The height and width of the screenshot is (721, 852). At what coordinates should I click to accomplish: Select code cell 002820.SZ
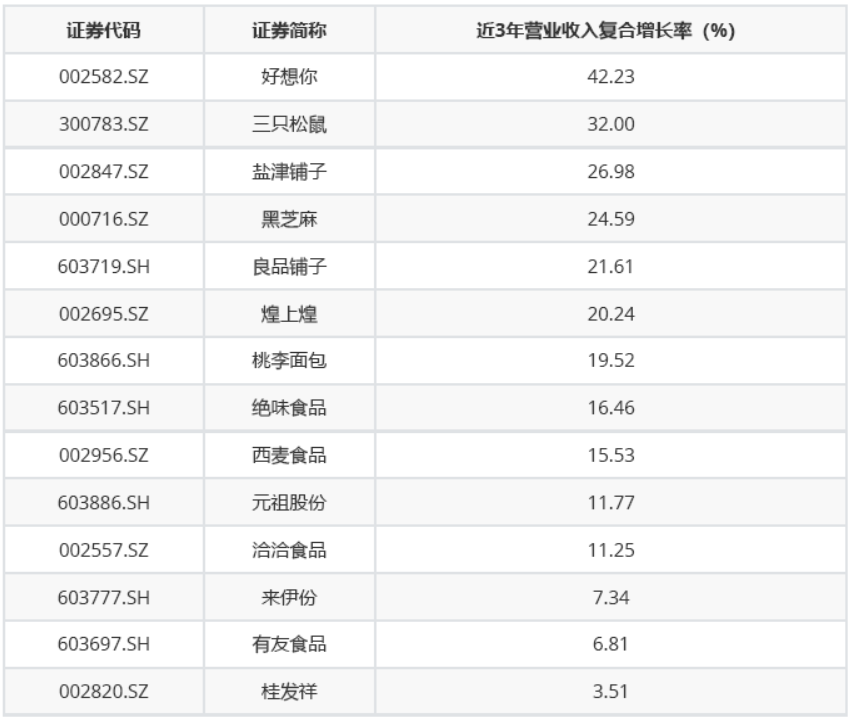coord(104,692)
